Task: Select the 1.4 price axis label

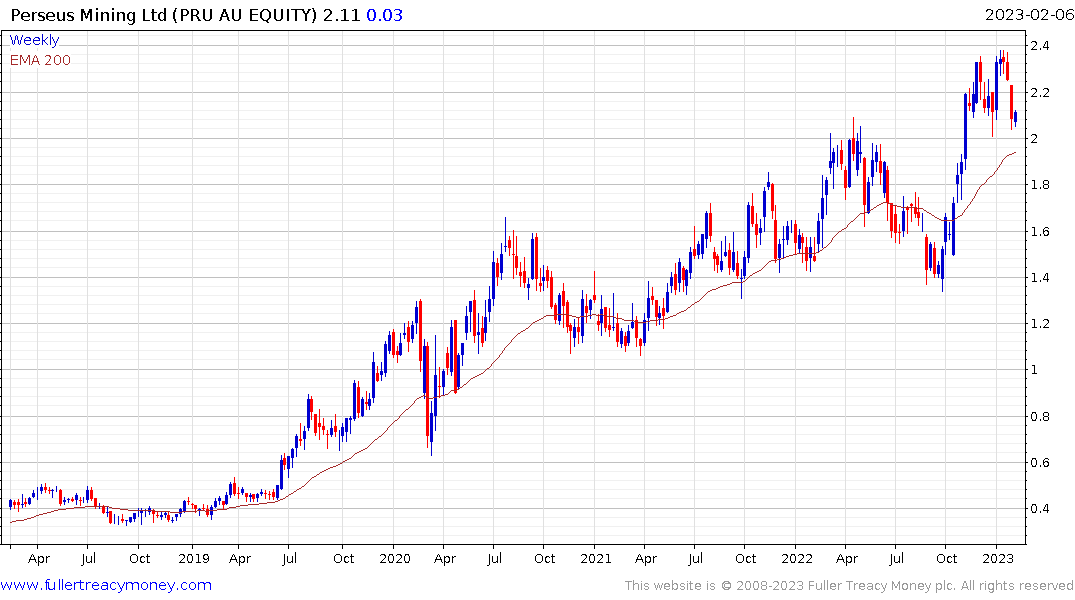Action: (1040, 278)
